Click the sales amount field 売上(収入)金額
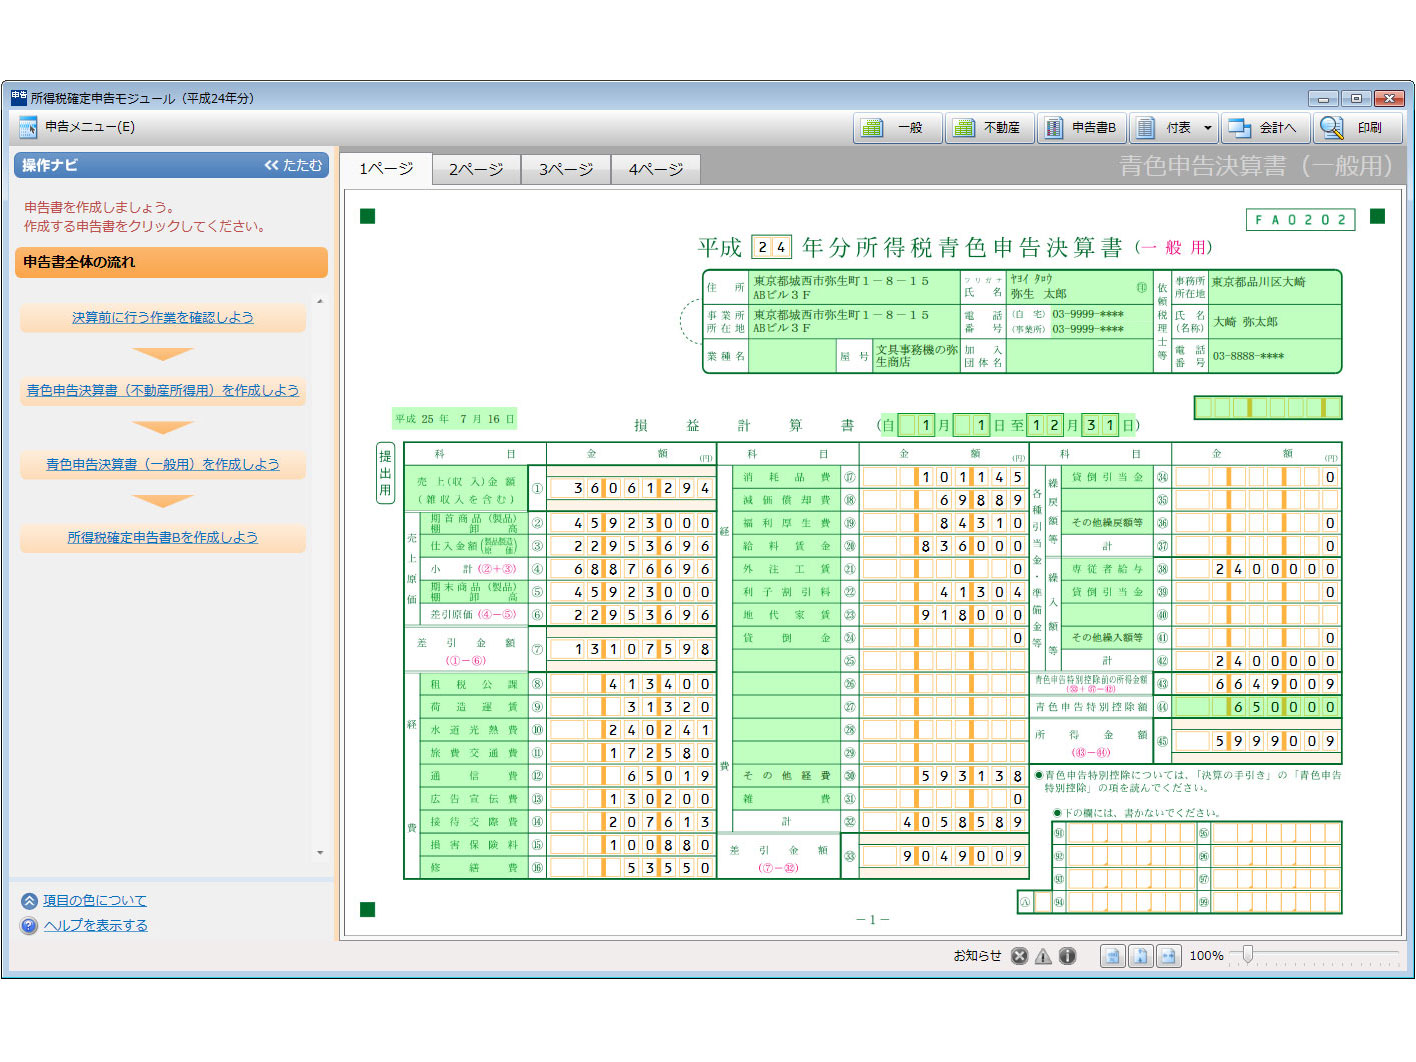This screenshot has height=1062, width=1416. click(x=631, y=489)
